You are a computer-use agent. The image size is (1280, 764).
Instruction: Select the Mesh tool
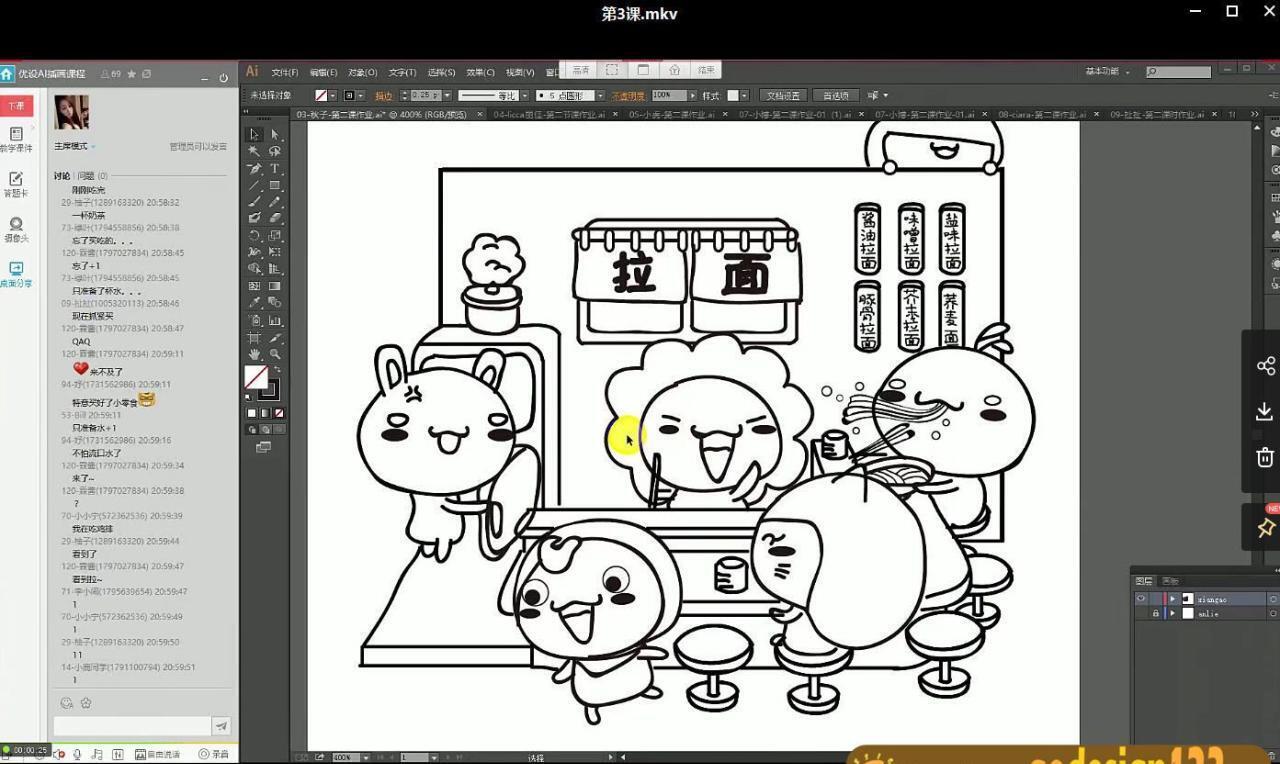[255, 285]
